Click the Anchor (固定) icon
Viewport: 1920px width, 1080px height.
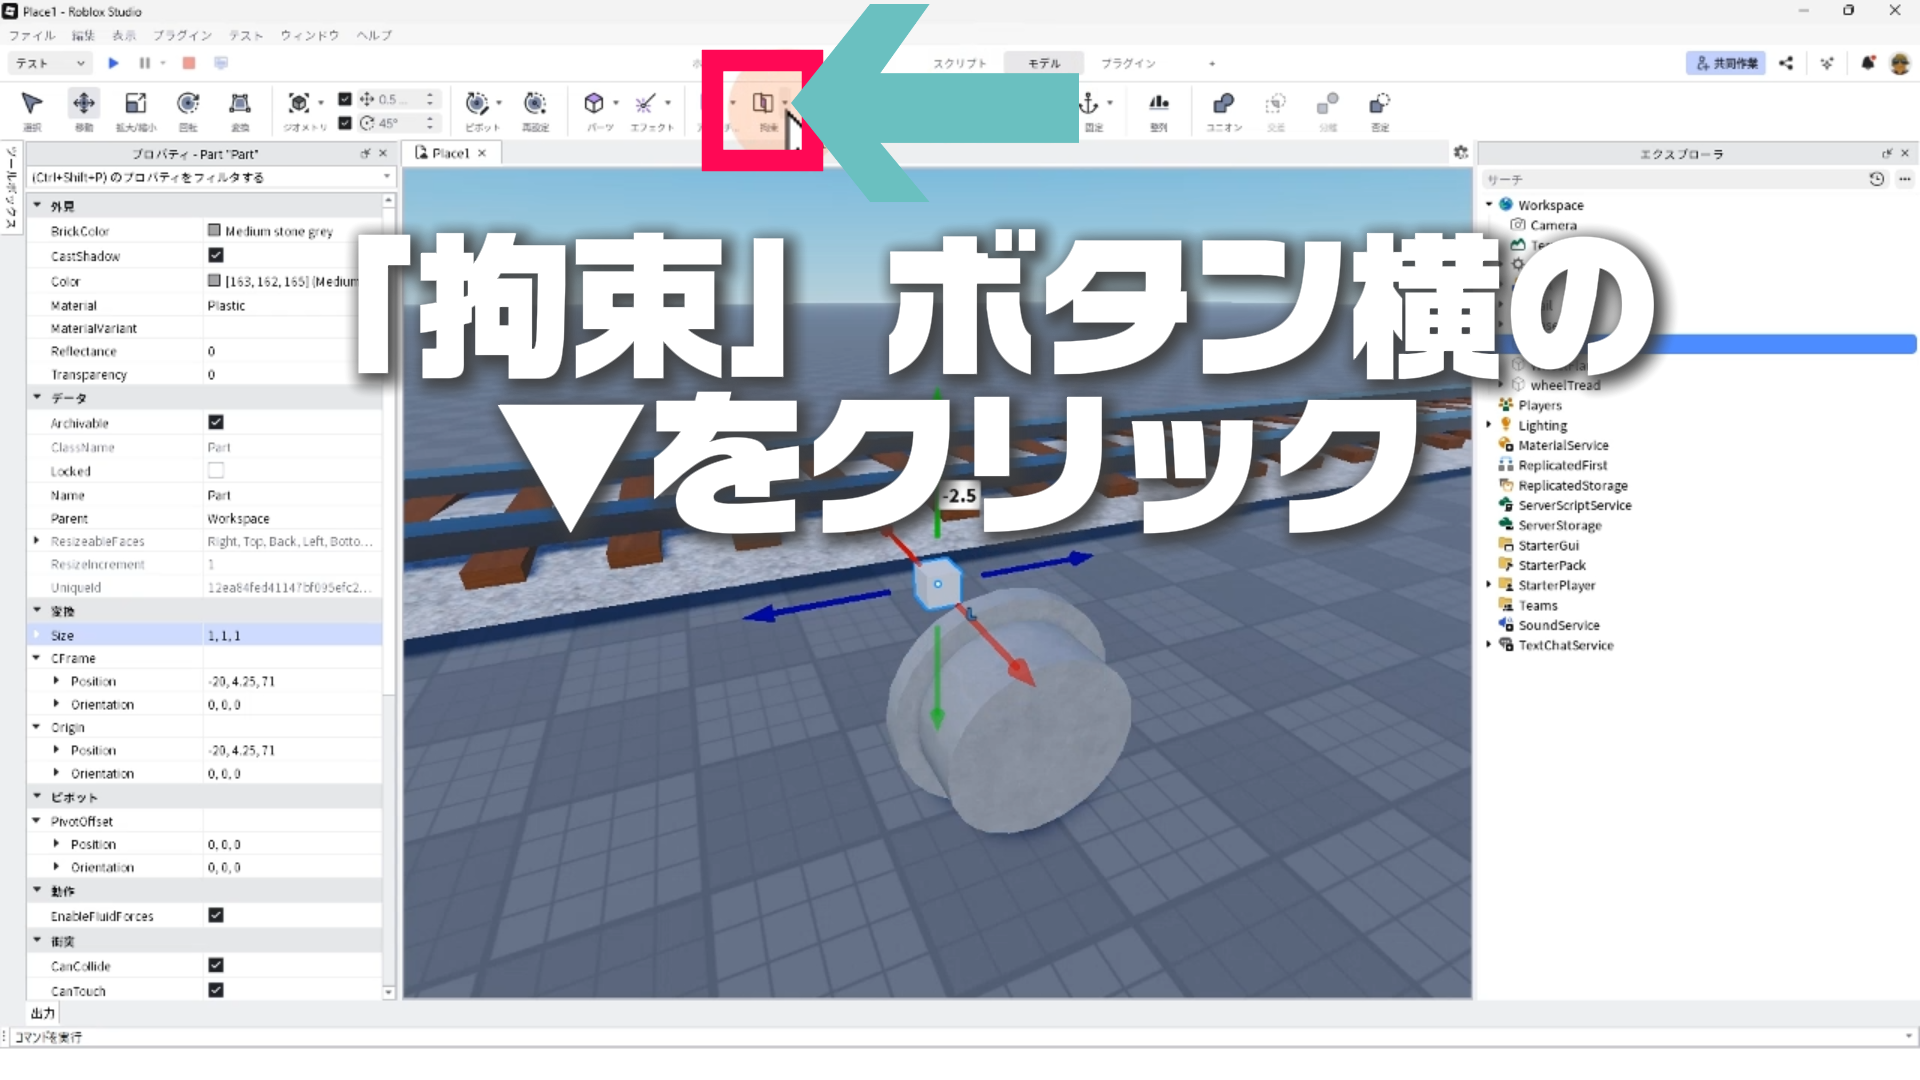click(x=1088, y=104)
